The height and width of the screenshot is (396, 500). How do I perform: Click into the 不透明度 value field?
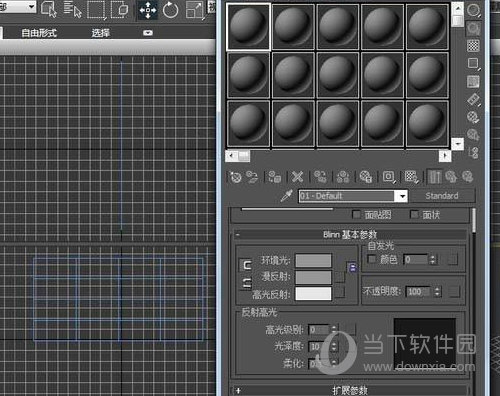419,292
